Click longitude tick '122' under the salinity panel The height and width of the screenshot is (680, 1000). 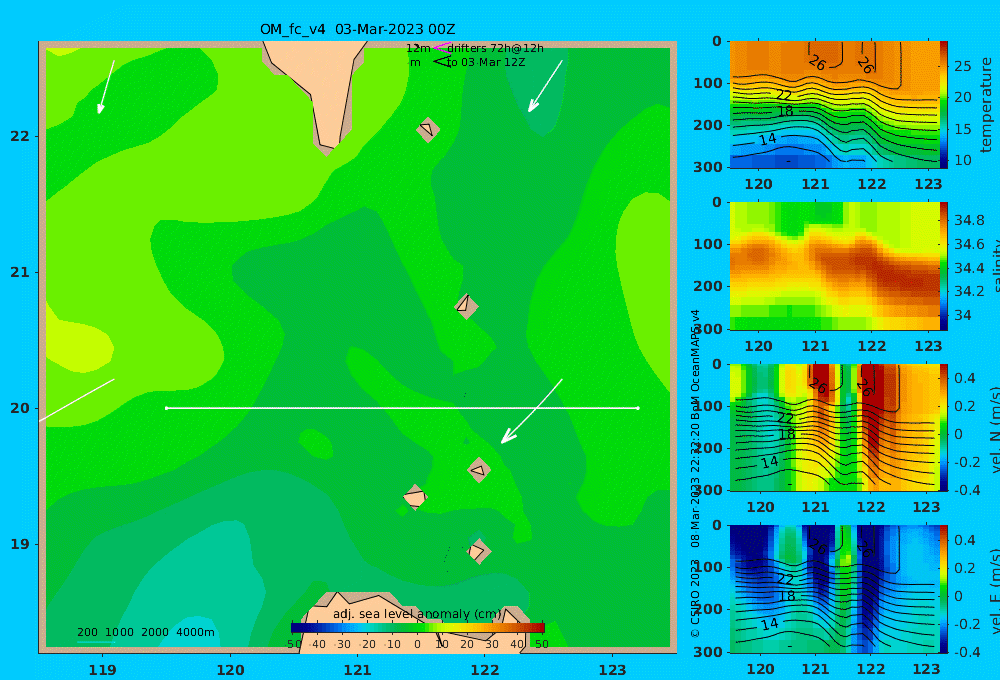pos(871,346)
